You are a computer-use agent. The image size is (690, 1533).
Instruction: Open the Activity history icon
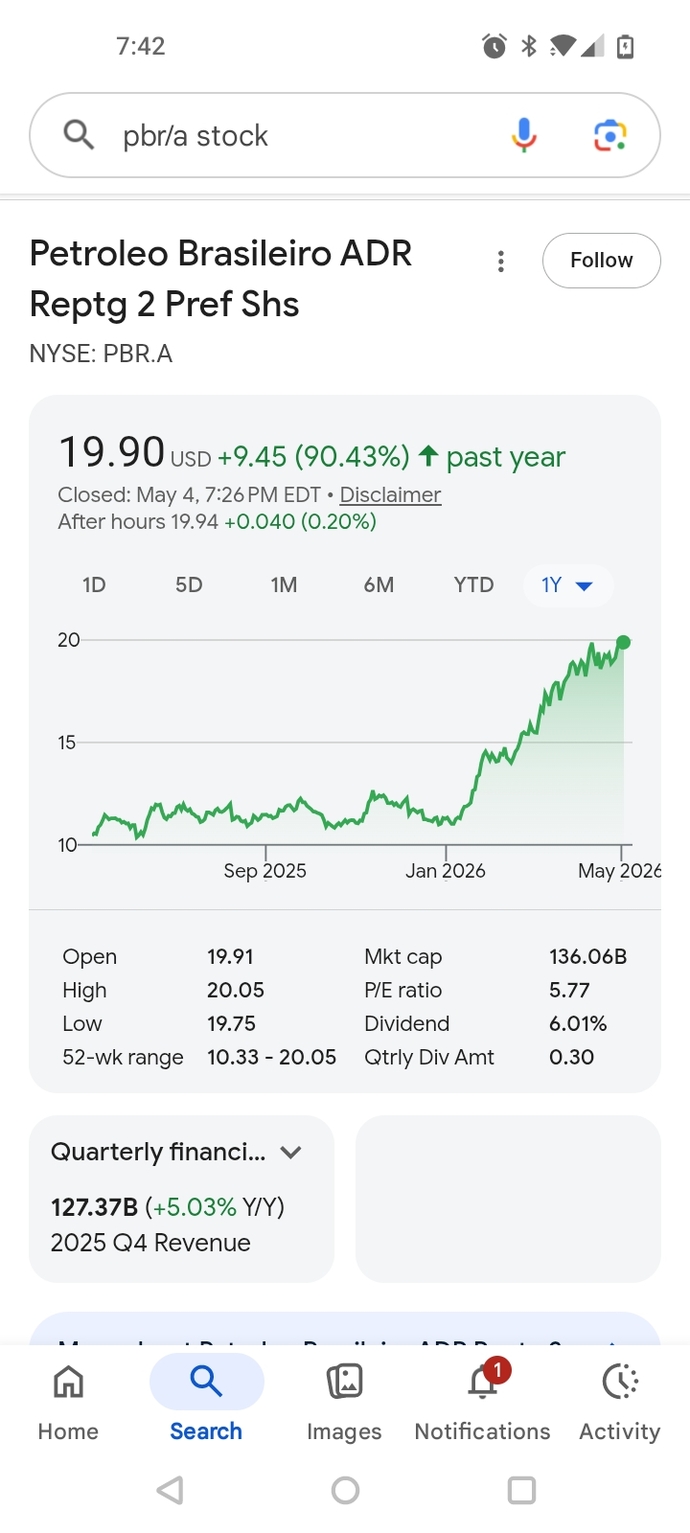[x=620, y=1382]
